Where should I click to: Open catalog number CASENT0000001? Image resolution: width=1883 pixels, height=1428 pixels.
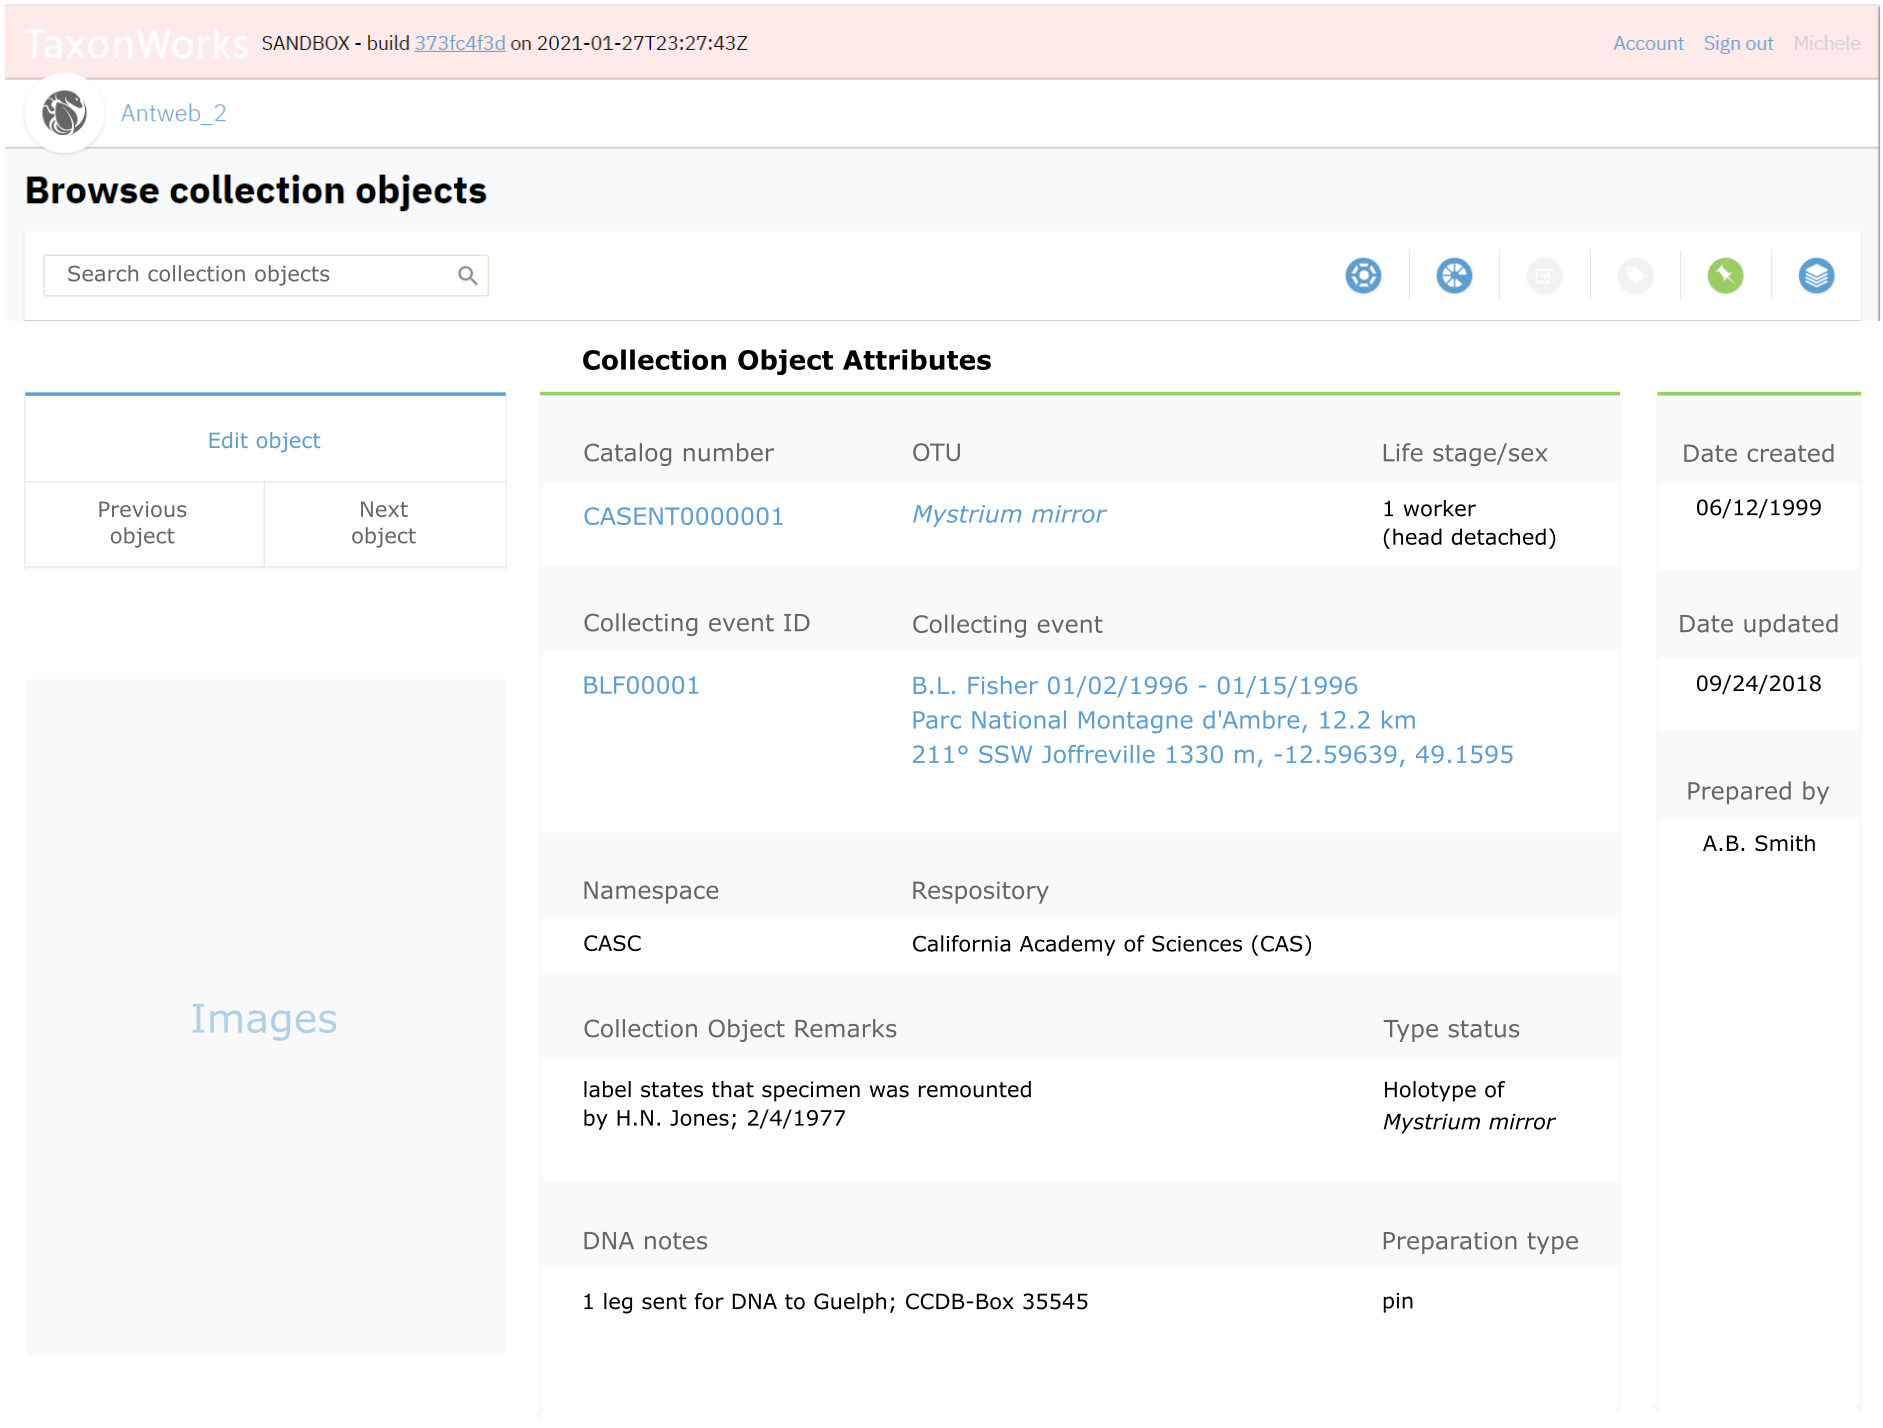pos(683,516)
